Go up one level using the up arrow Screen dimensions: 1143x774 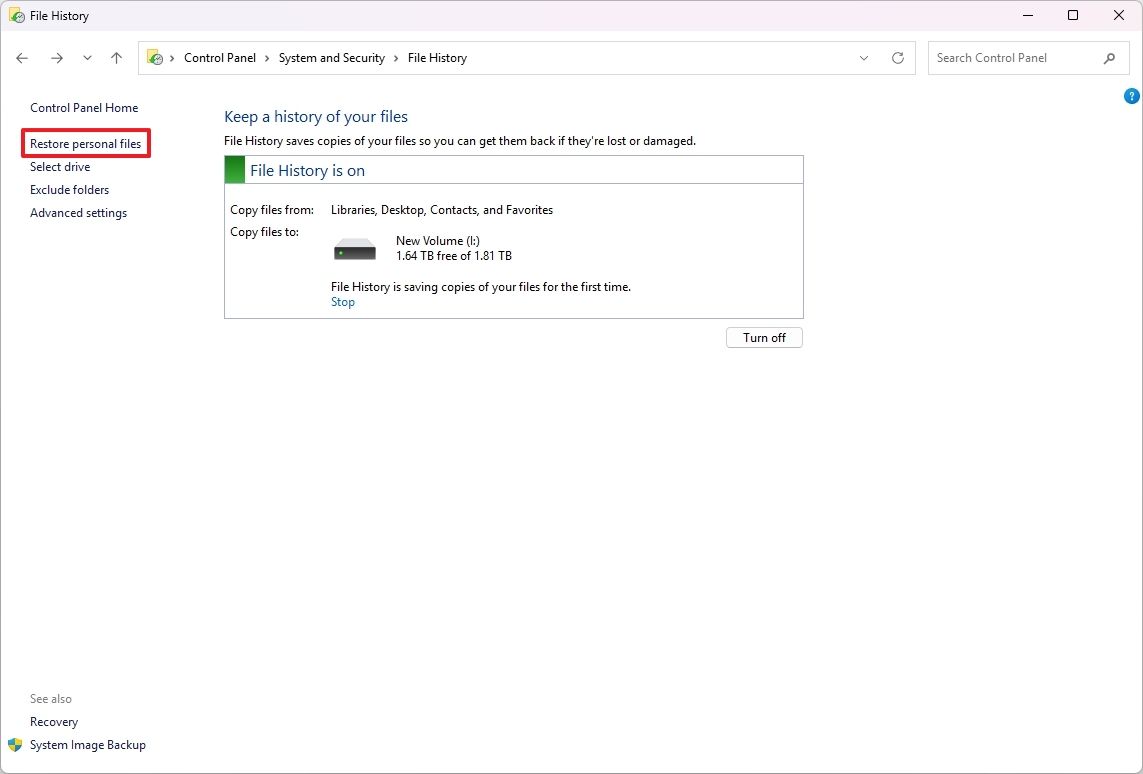pos(116,58)
